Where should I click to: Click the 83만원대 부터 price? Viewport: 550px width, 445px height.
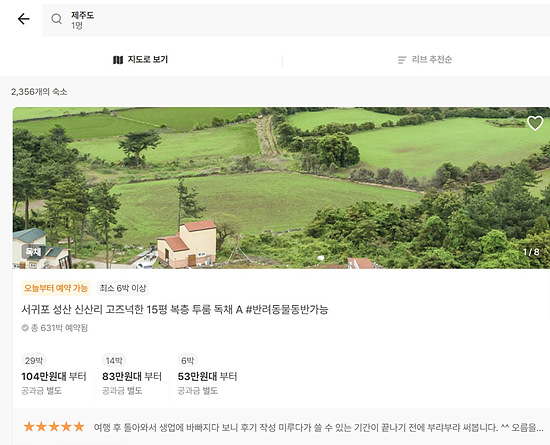[132, 377]
